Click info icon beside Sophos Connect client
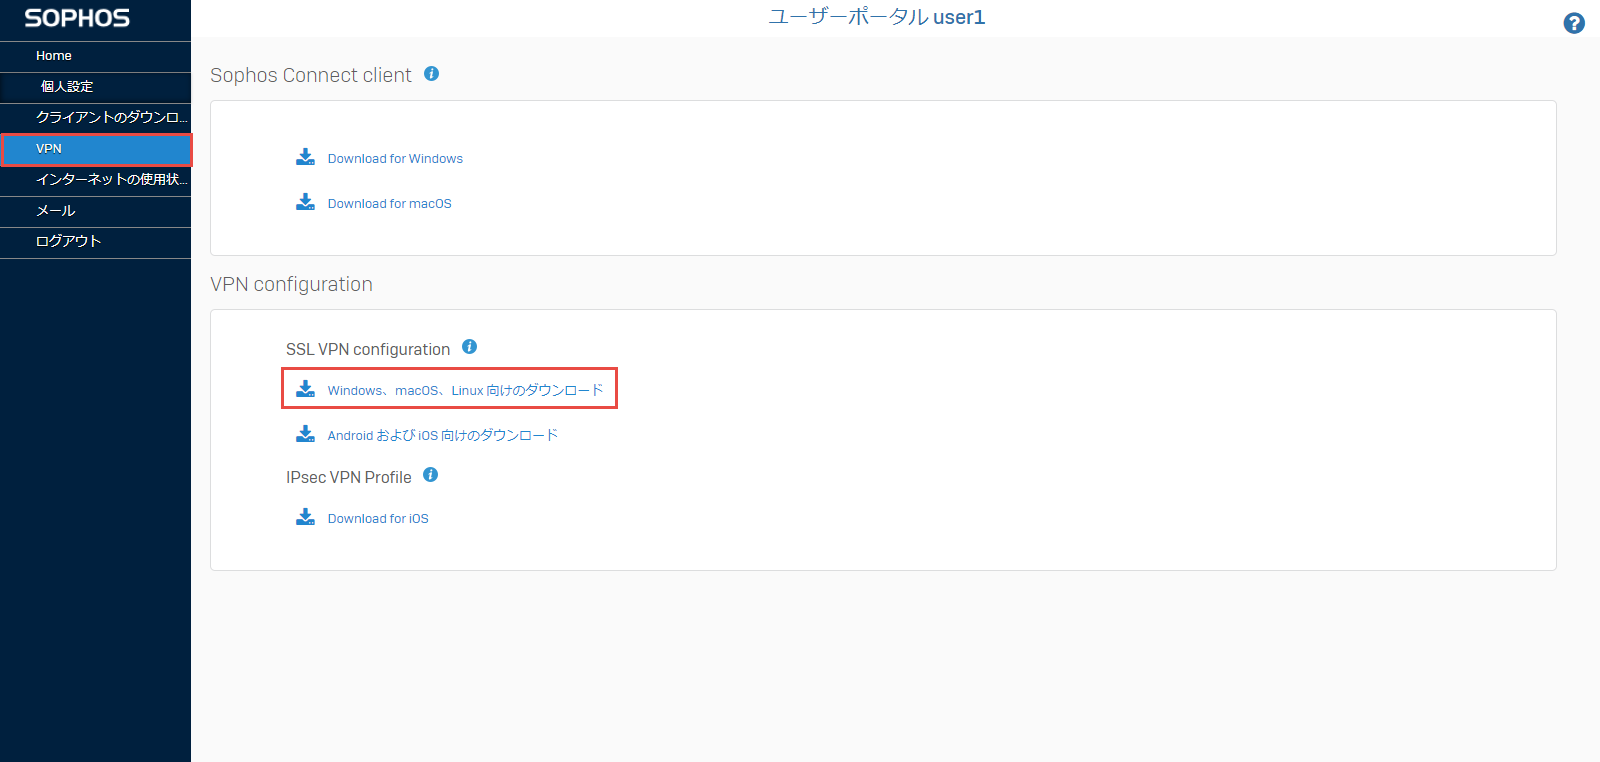This screenshot has height=762, width=1600. 431,74
